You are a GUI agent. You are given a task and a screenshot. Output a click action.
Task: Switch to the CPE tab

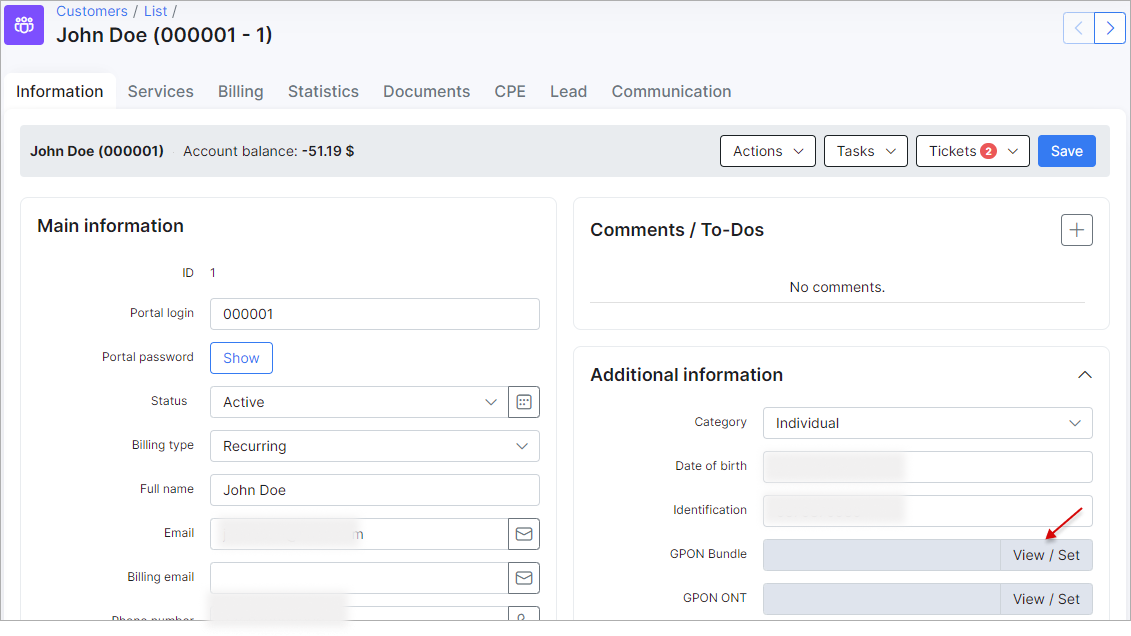(510, 92)
